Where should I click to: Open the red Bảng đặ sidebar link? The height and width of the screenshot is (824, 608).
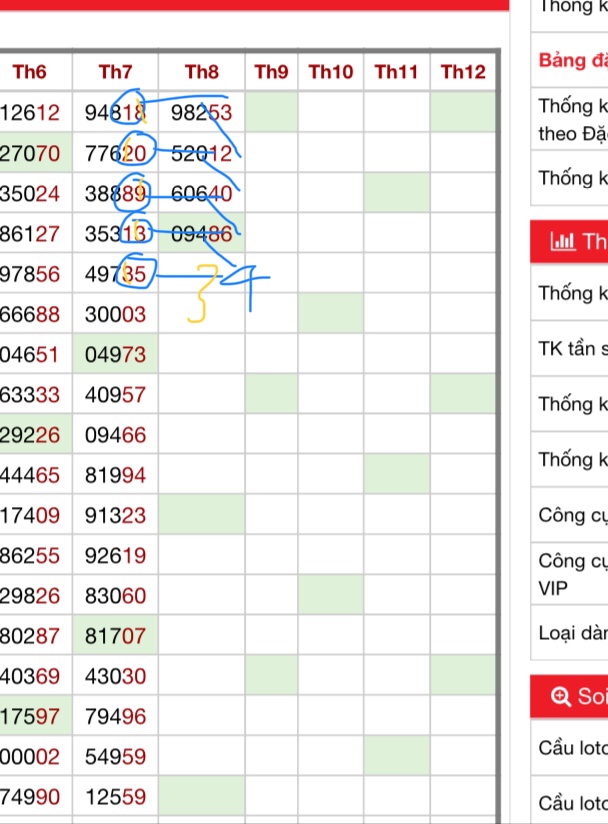(x=572, y=61)
